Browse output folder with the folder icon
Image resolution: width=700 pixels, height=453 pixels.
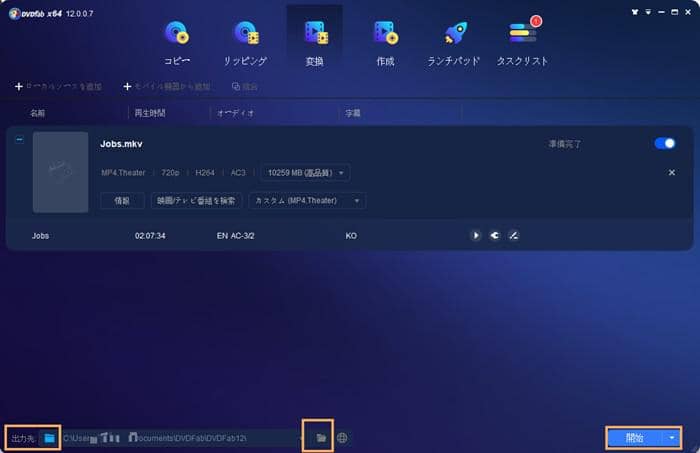click(x=321, y=438)
